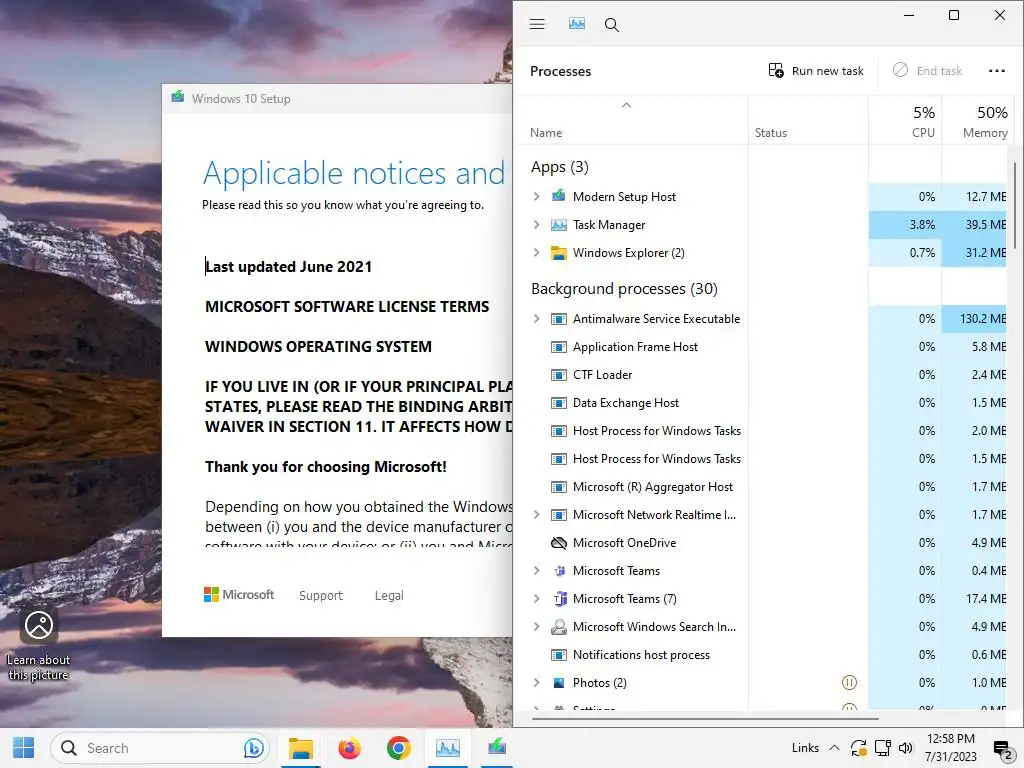Expand the Modern Setup Host process group
Image resolution: width=1024 pixels, height=768 pixels.
tap(536, 196)
